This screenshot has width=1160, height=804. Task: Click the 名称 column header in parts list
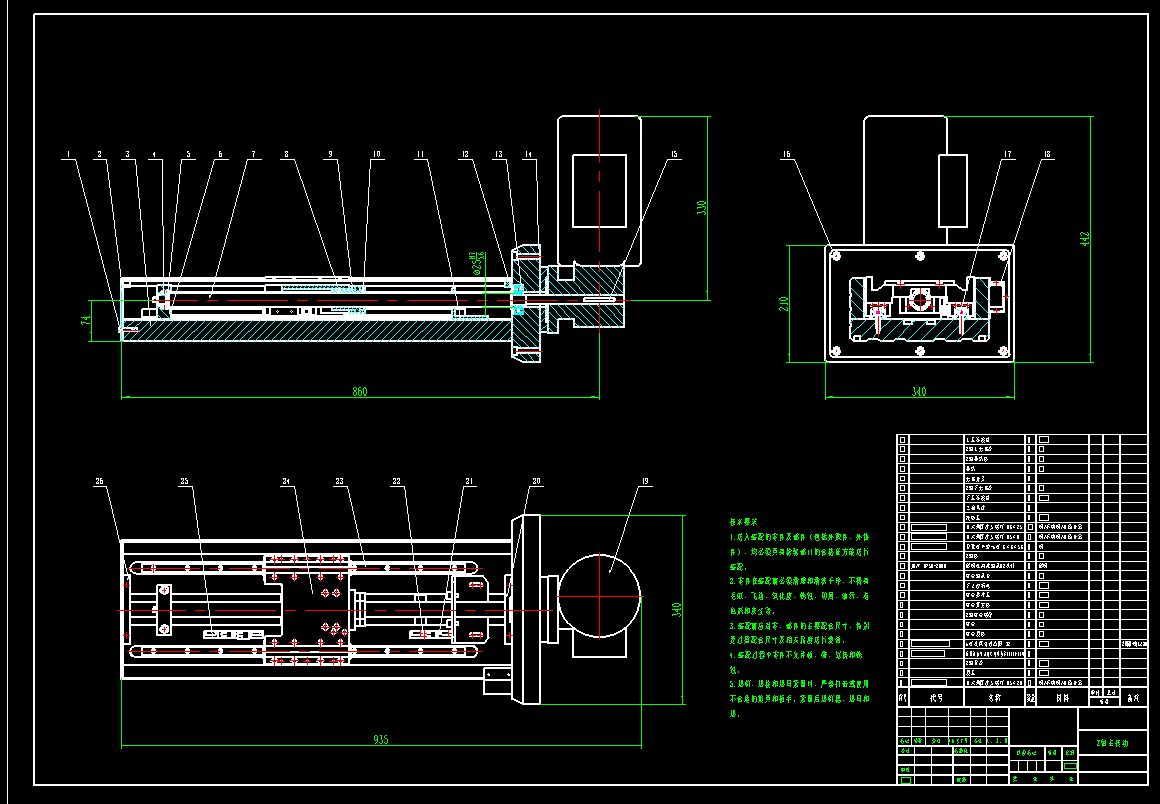pyautogui.click(x=994, y=697)
